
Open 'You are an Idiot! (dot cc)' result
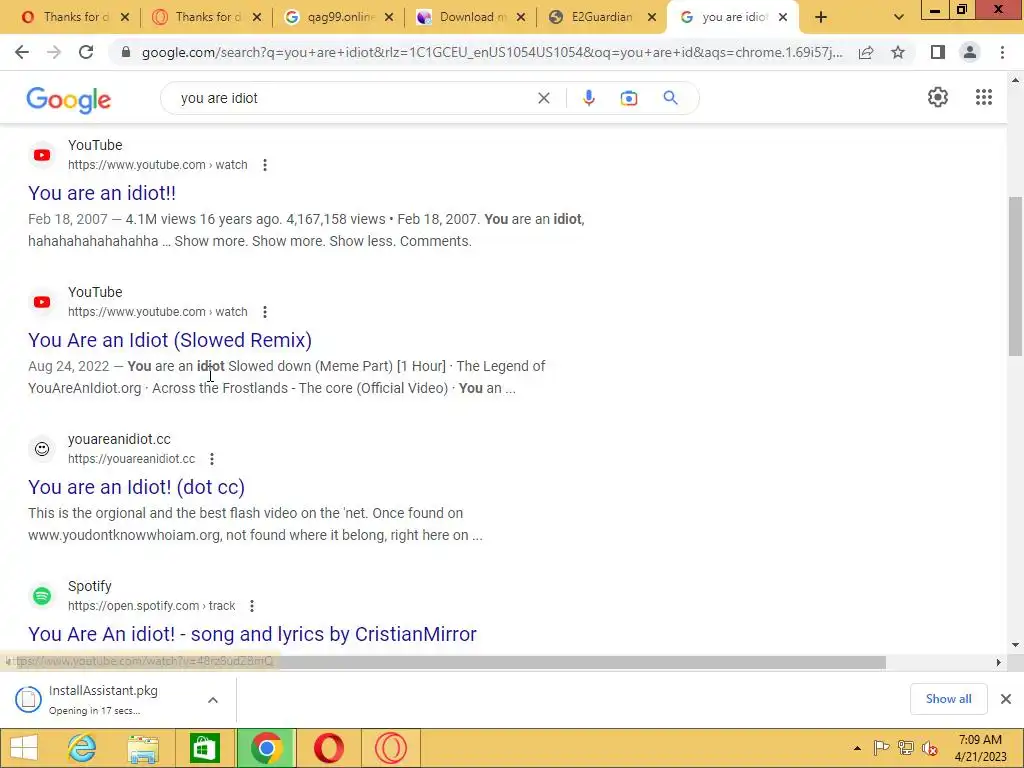[x=136, y=487]
